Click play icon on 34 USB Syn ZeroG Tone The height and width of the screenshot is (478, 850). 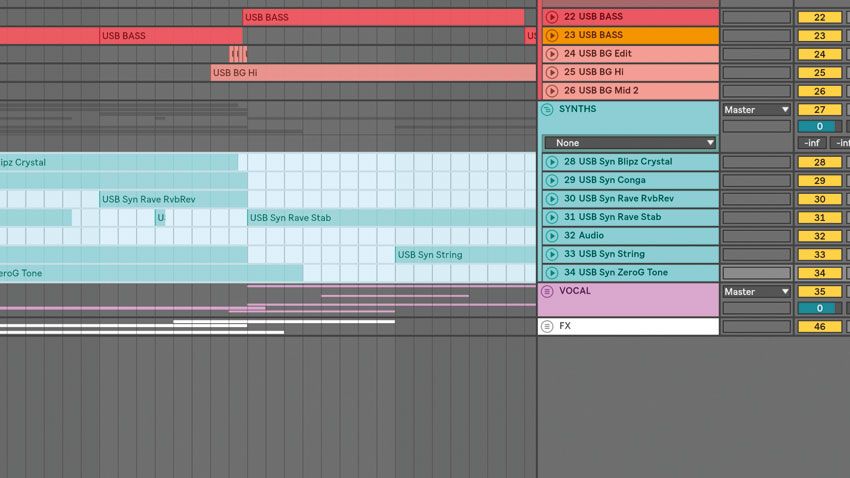[x=551, y=273]
